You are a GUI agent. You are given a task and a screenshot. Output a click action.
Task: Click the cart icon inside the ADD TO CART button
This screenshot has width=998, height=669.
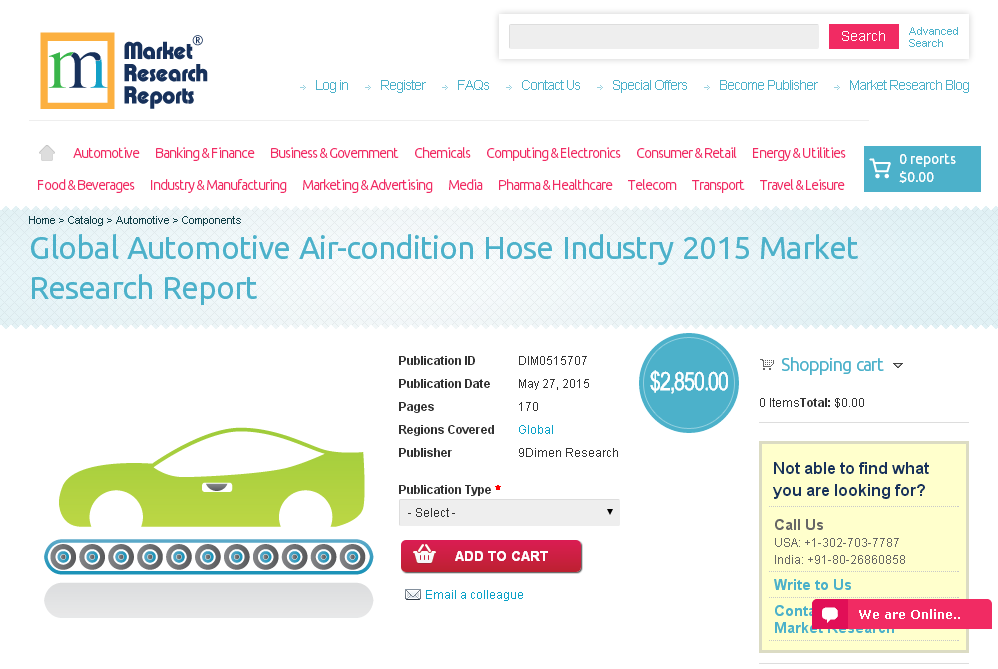[x=424, y=556]
